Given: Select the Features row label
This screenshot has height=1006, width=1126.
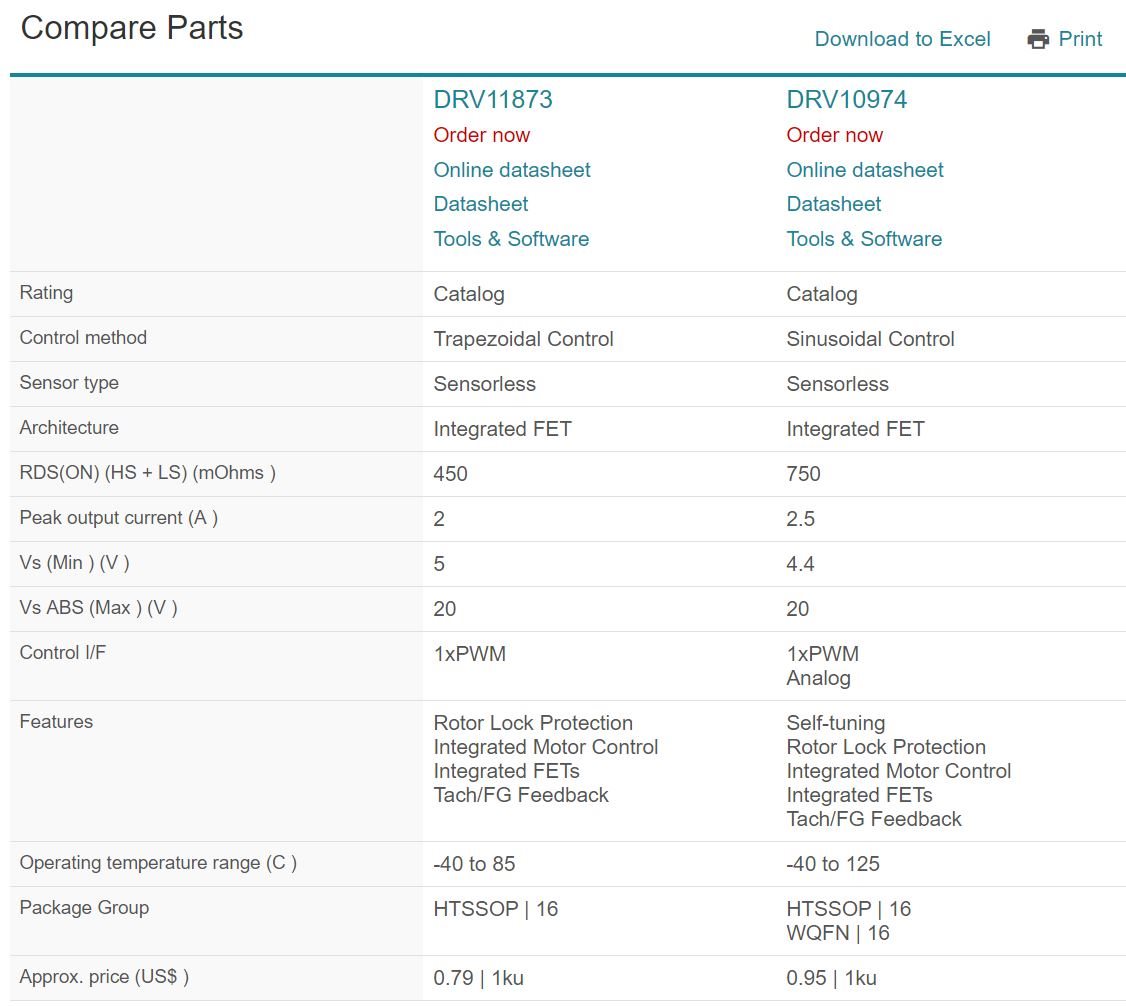Looking at the screenshot, I should tap(56, 722).
